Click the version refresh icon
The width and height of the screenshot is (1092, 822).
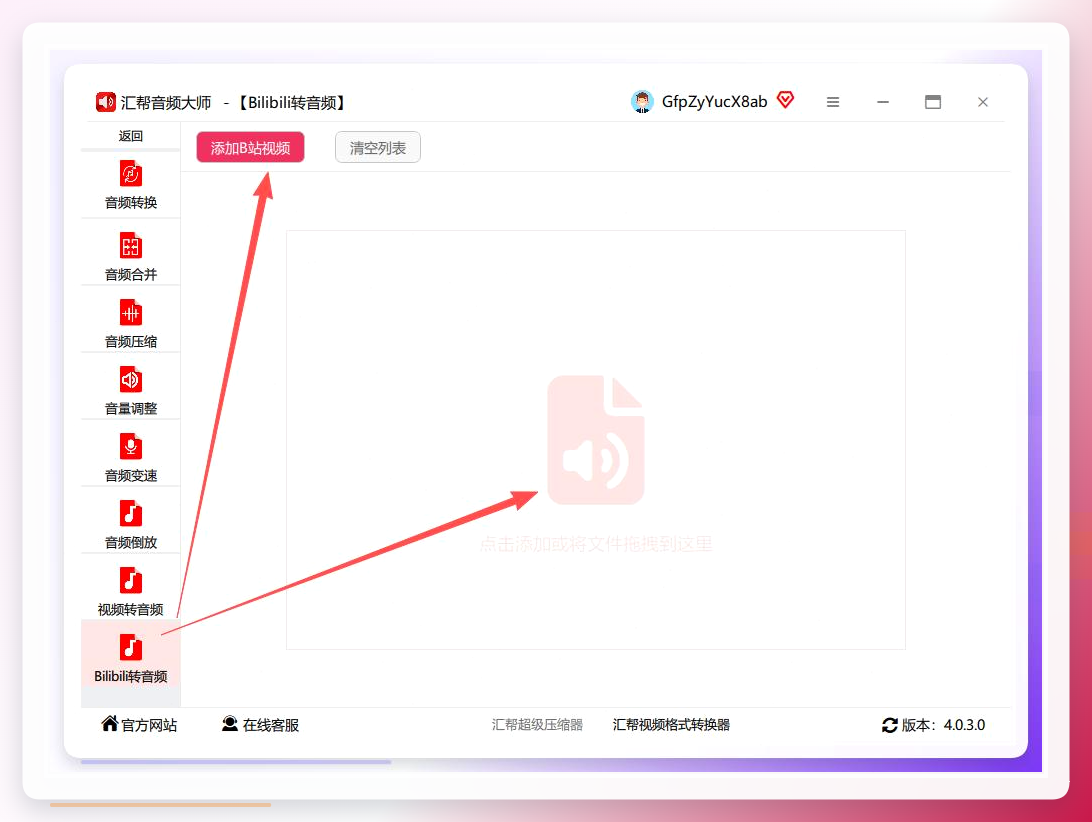(x=889, y=725)
